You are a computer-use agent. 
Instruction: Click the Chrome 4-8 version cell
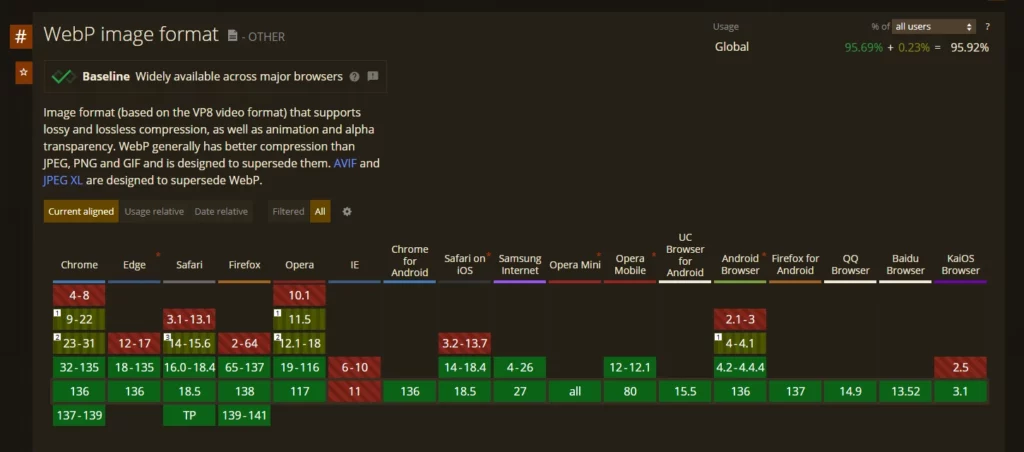point(79,295)
